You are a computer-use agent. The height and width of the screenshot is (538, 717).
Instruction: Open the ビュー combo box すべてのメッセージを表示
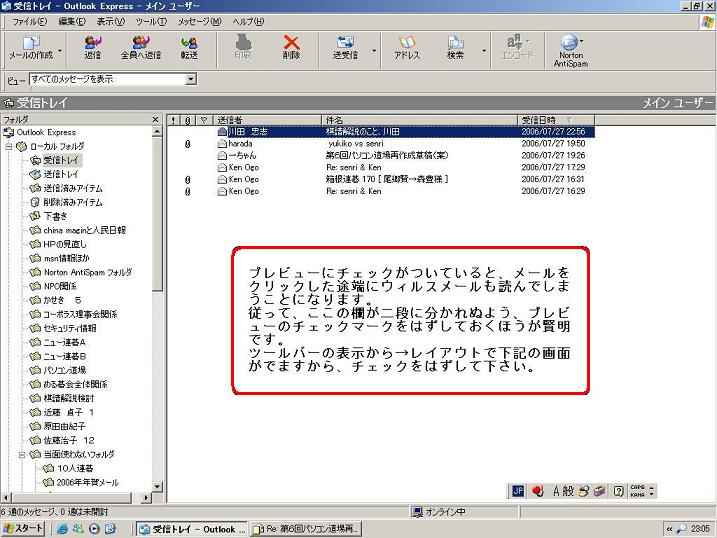tap(113, 80)
